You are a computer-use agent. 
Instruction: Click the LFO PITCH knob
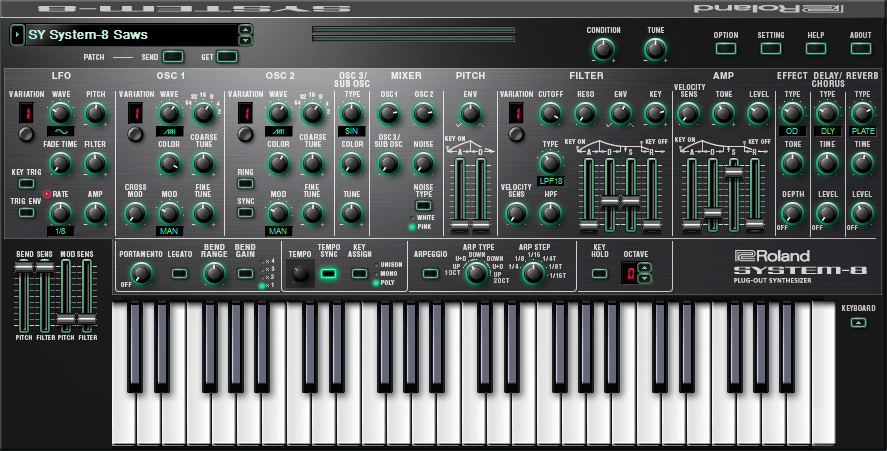[x=95, y=114]
